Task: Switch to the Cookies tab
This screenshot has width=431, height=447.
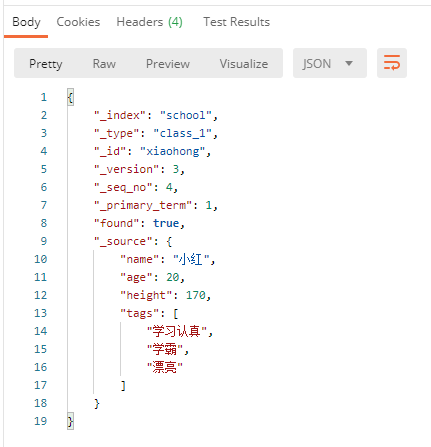Action: point(78,22)
